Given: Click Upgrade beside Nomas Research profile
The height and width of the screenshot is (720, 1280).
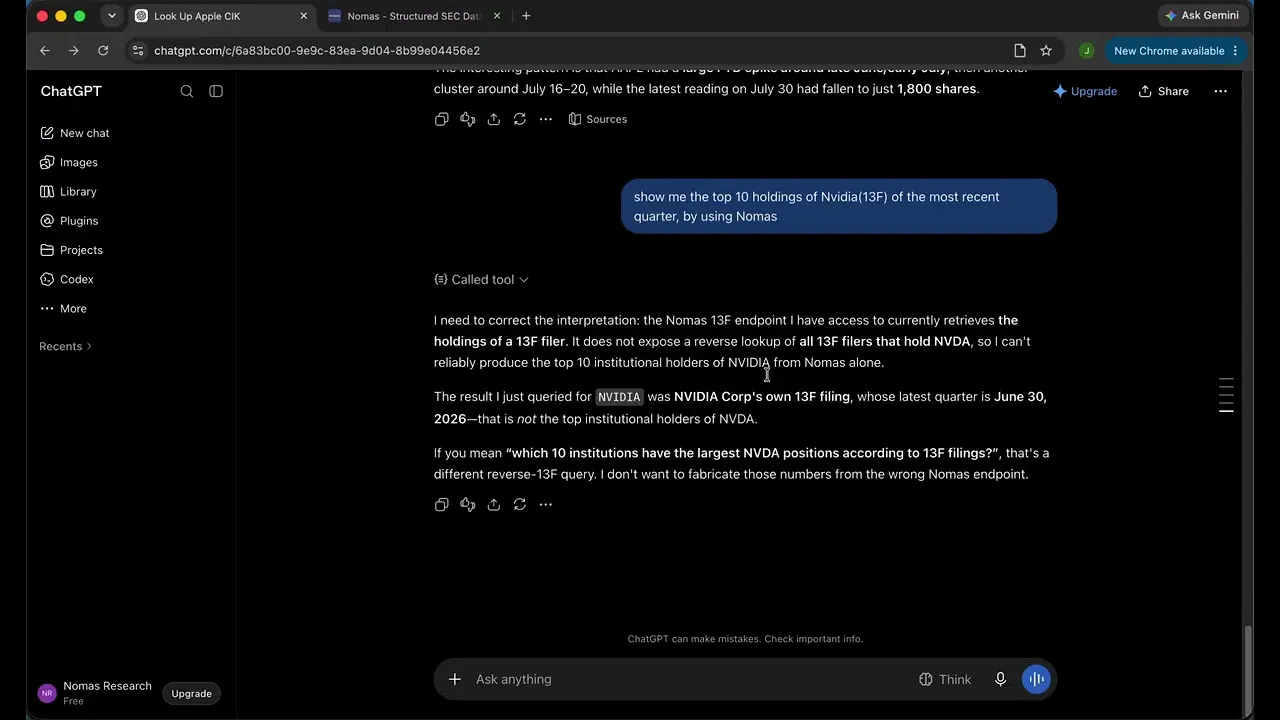Looking at the screenshot, I should 191,694.
